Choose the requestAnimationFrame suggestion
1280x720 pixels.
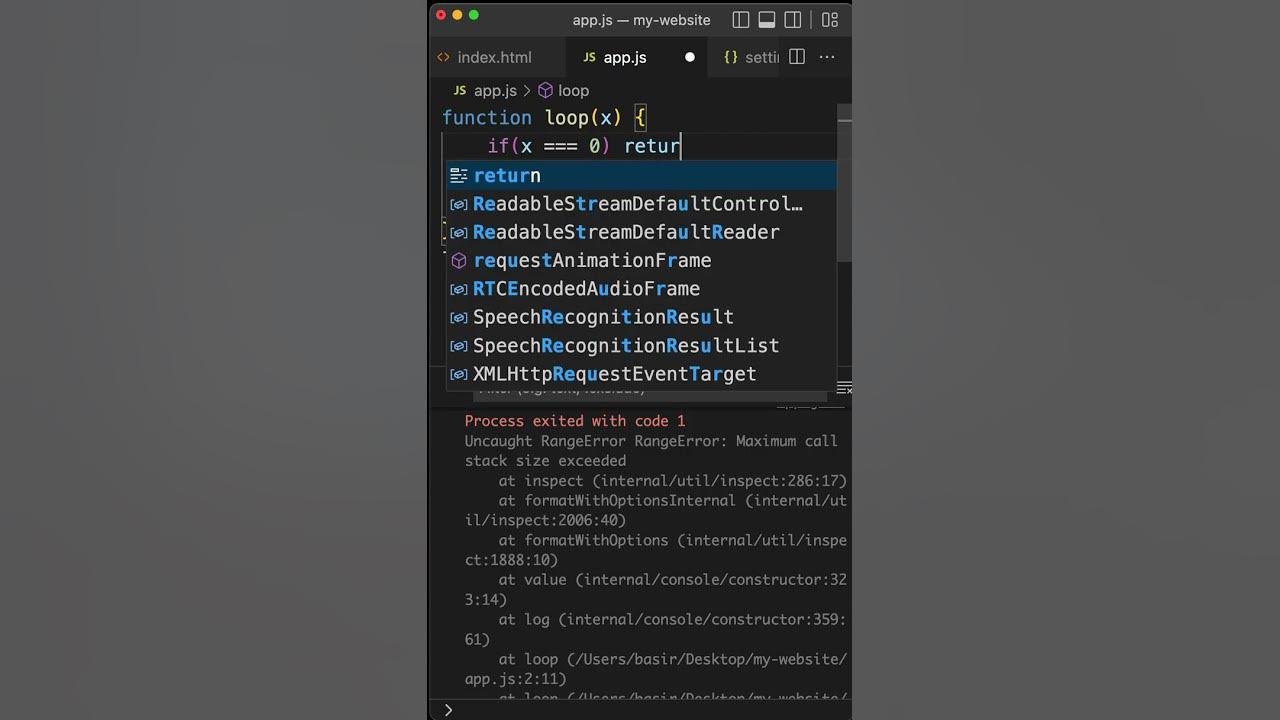pos(641,260)
